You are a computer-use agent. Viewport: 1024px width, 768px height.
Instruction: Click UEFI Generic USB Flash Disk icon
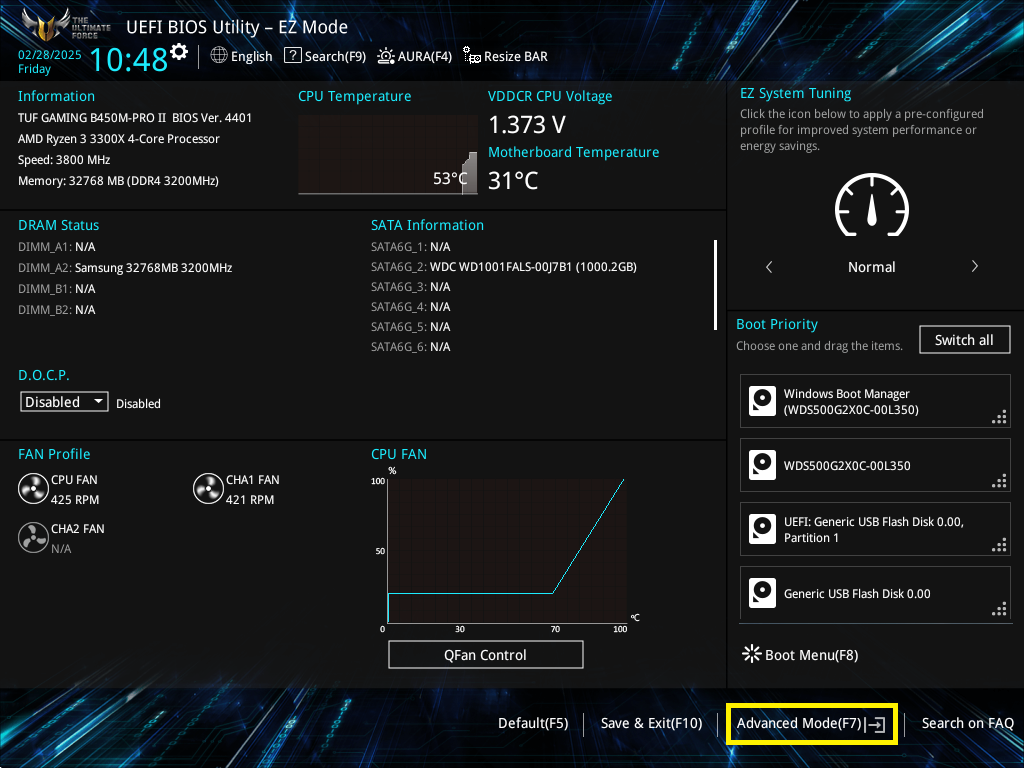click(762, 529)
